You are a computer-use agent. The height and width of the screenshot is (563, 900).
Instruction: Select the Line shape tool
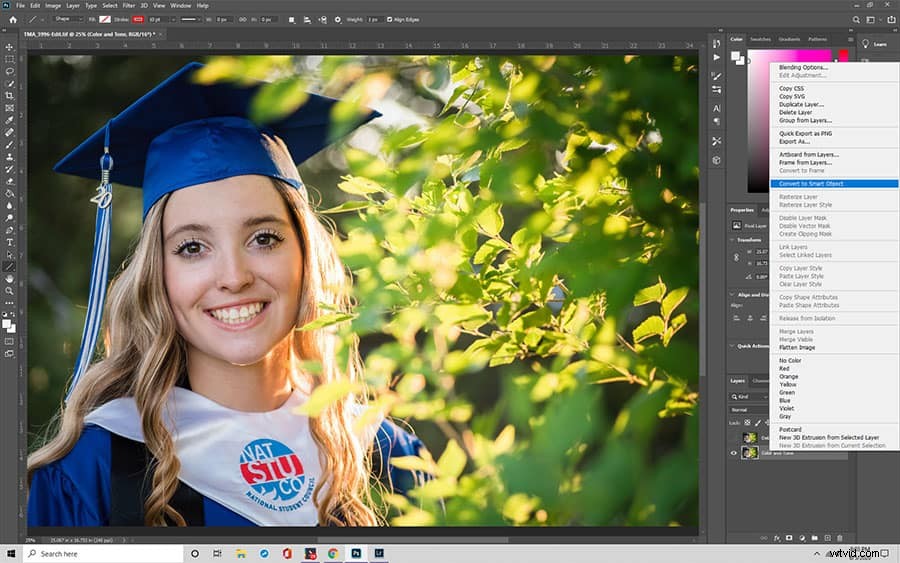[x=9, y=266]
